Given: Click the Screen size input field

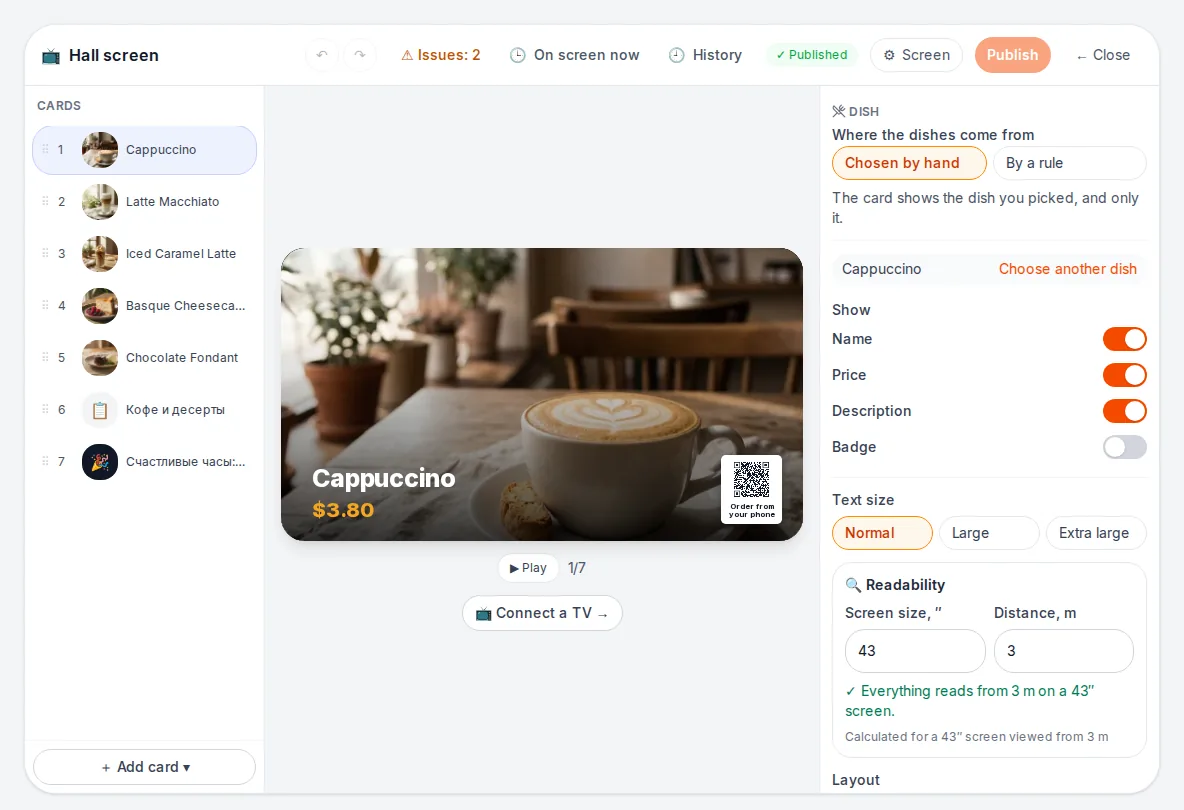Looking at the screenshot, I should (915, 651).
